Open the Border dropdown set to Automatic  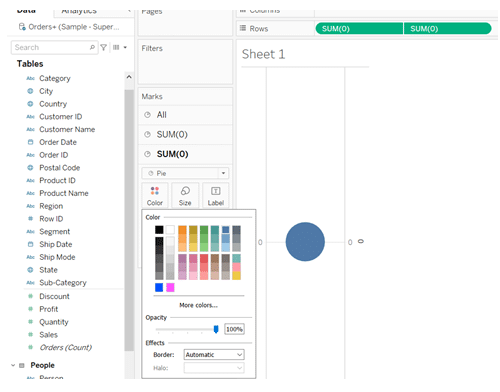214,355
